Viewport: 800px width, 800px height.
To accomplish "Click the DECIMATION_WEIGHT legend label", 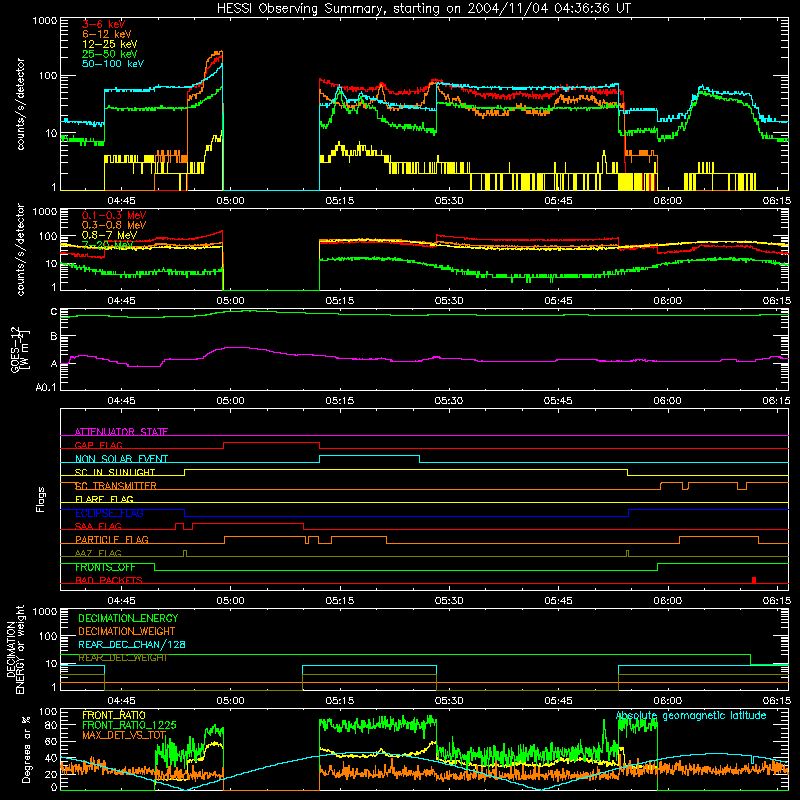I will 127,631.
